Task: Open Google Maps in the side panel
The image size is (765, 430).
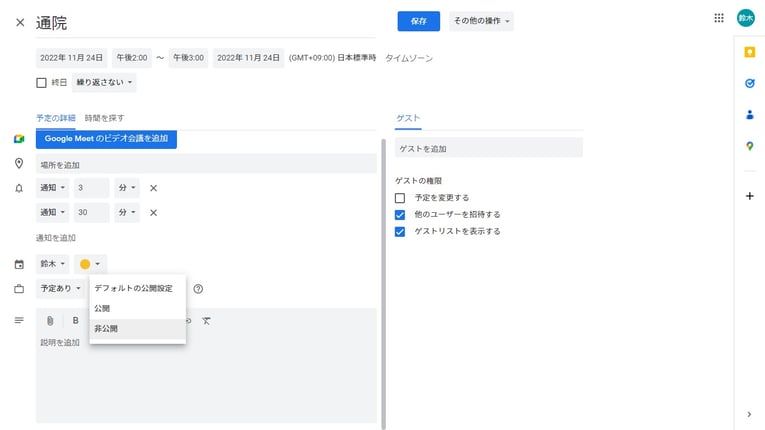Action: tap(749, 146)
